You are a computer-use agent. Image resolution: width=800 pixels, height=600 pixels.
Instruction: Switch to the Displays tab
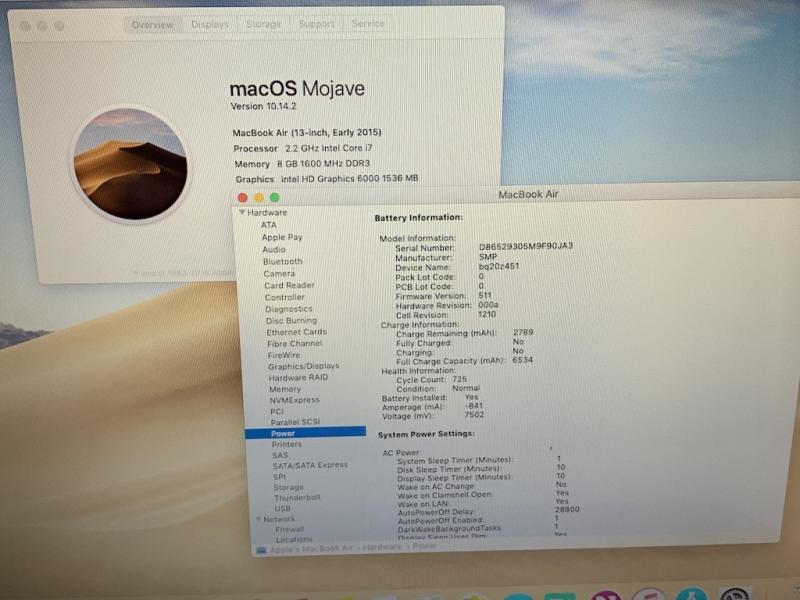(x=210, y=24)
